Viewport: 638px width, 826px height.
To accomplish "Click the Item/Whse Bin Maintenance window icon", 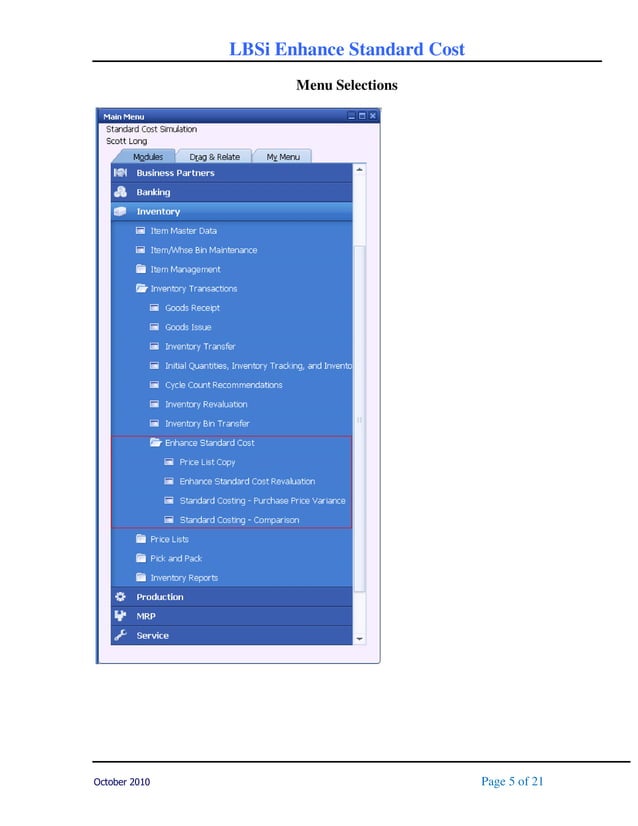I will pyautogui.click(x=140, y=250).
